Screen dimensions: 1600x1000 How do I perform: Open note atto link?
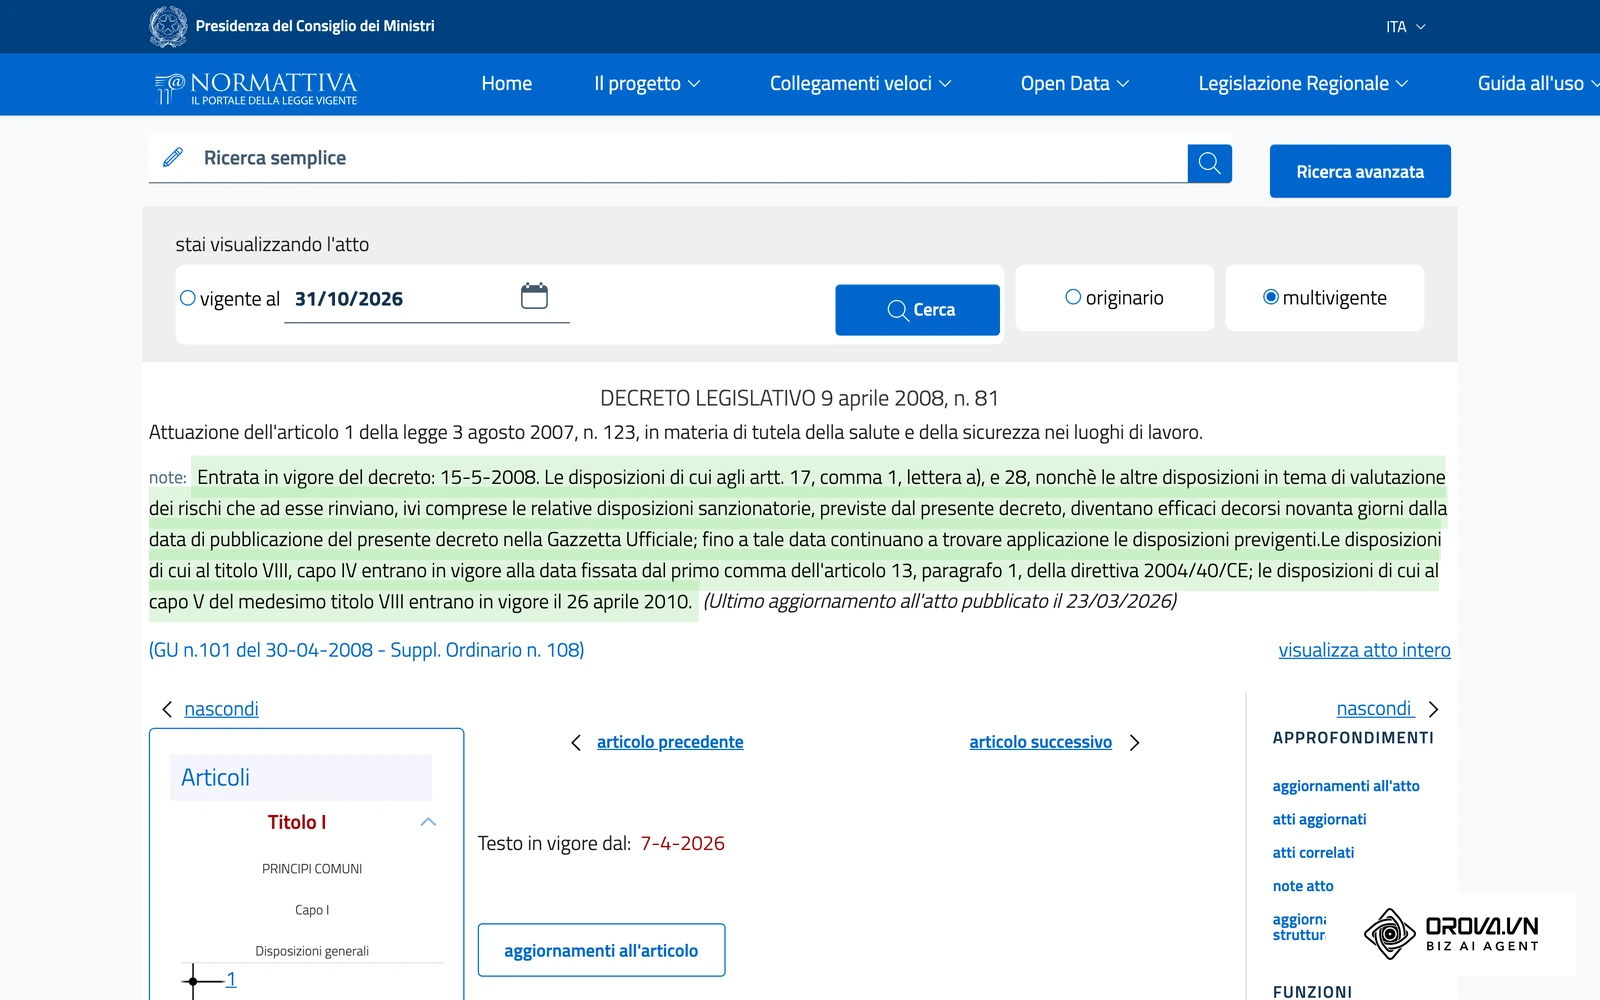point(1303,886)
